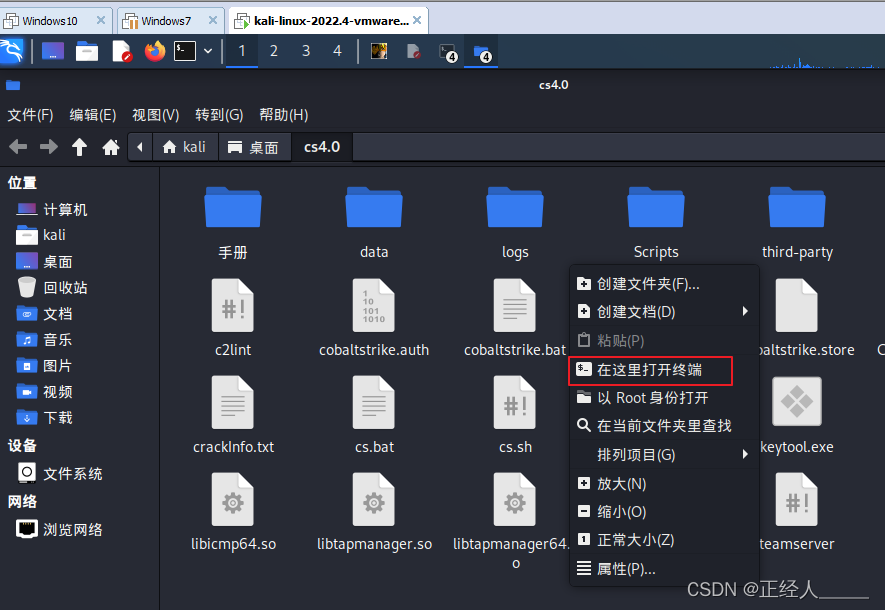
Task: Switch to workspace 4
Action: pyautogui.click(x=338, y=51)
